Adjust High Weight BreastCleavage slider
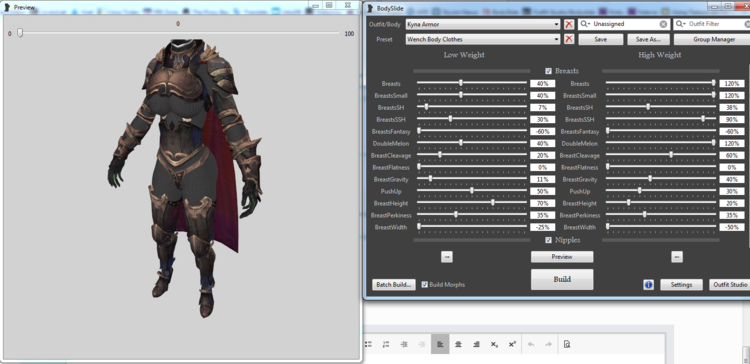Screen dimensions: 750x364 coord(671,154)
